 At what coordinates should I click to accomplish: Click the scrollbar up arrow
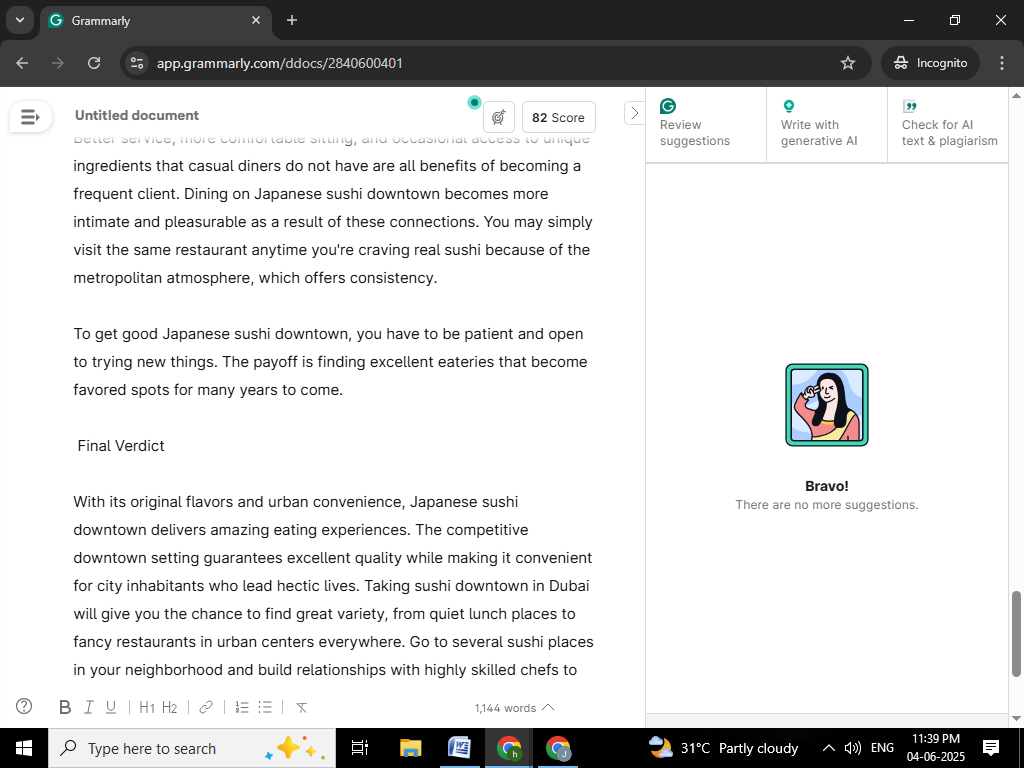click(x=1016, y=95)
